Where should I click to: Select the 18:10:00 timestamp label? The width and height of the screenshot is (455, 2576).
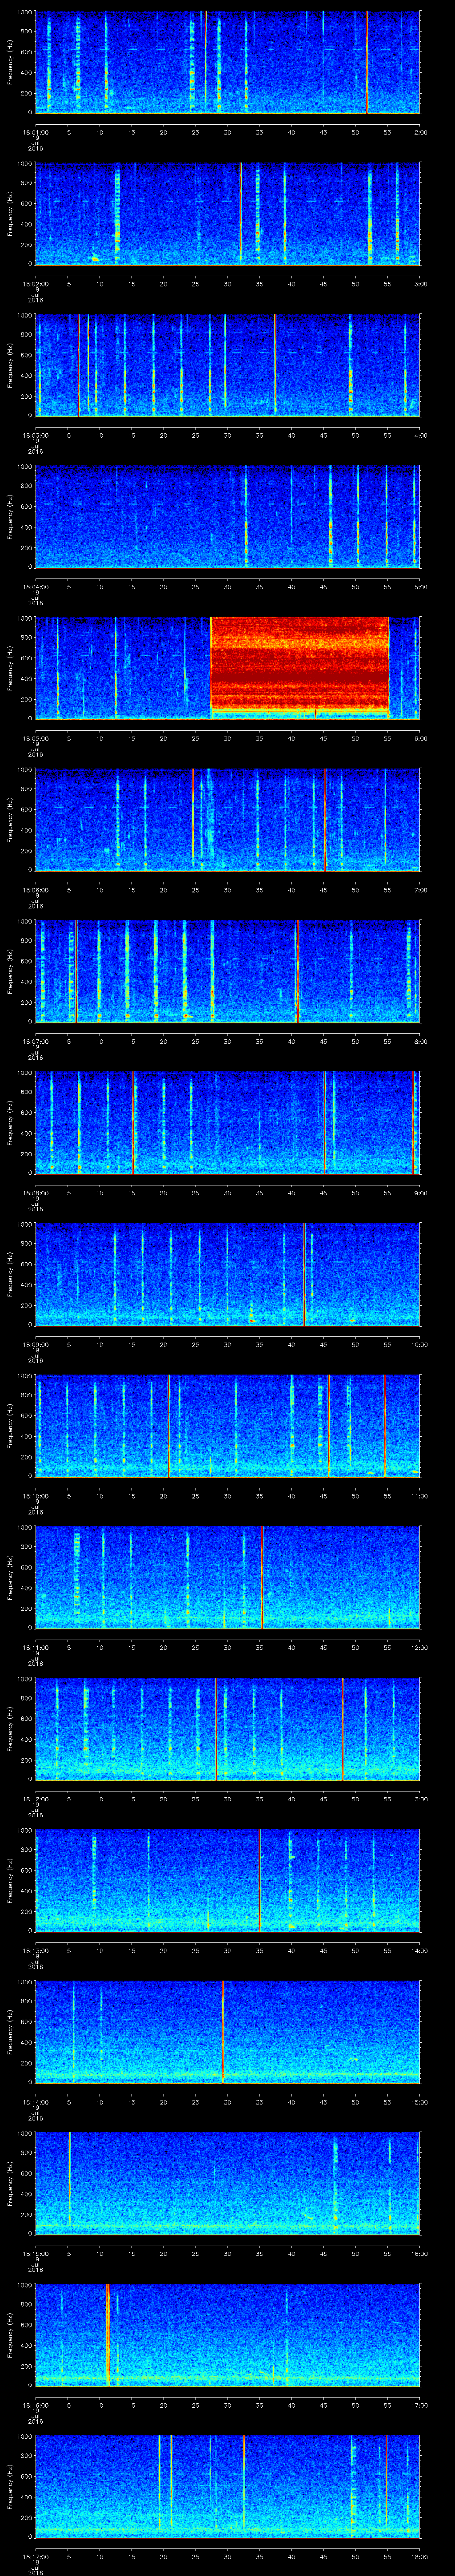point(35,1496)
